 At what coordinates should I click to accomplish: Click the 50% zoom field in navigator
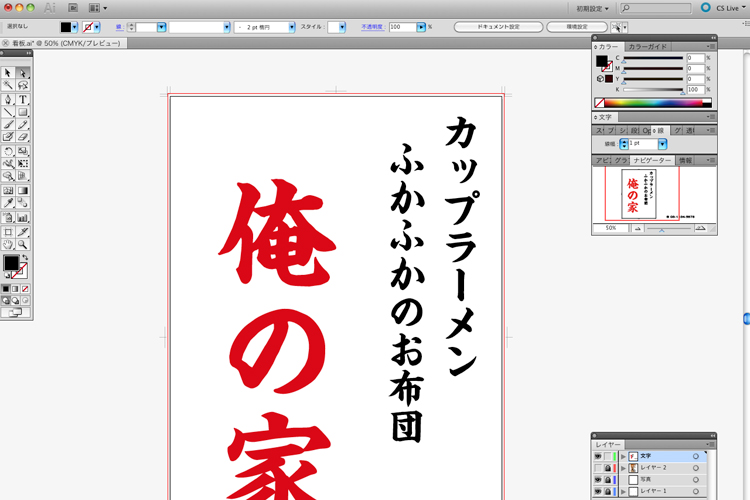click(609, 228)
